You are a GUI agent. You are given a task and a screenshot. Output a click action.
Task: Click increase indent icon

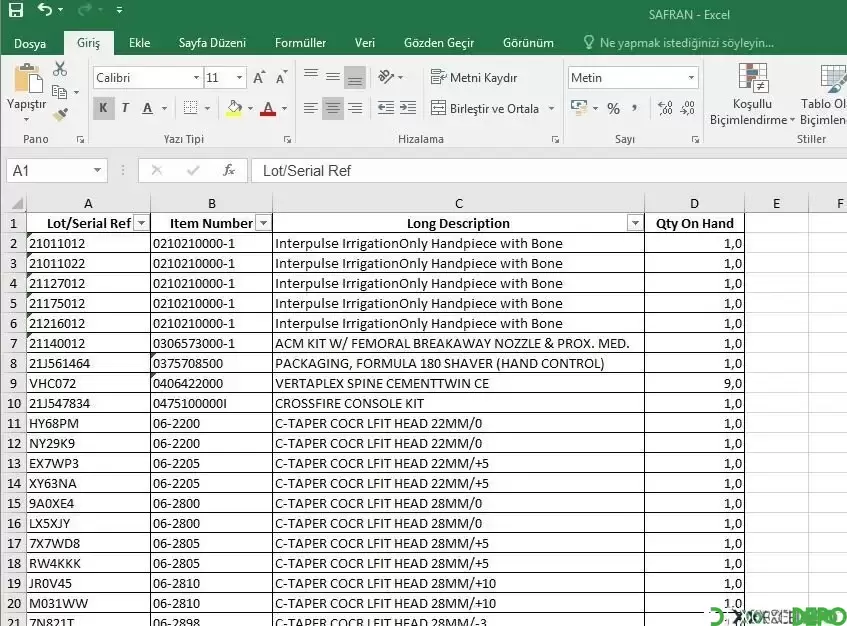[408, 108]
